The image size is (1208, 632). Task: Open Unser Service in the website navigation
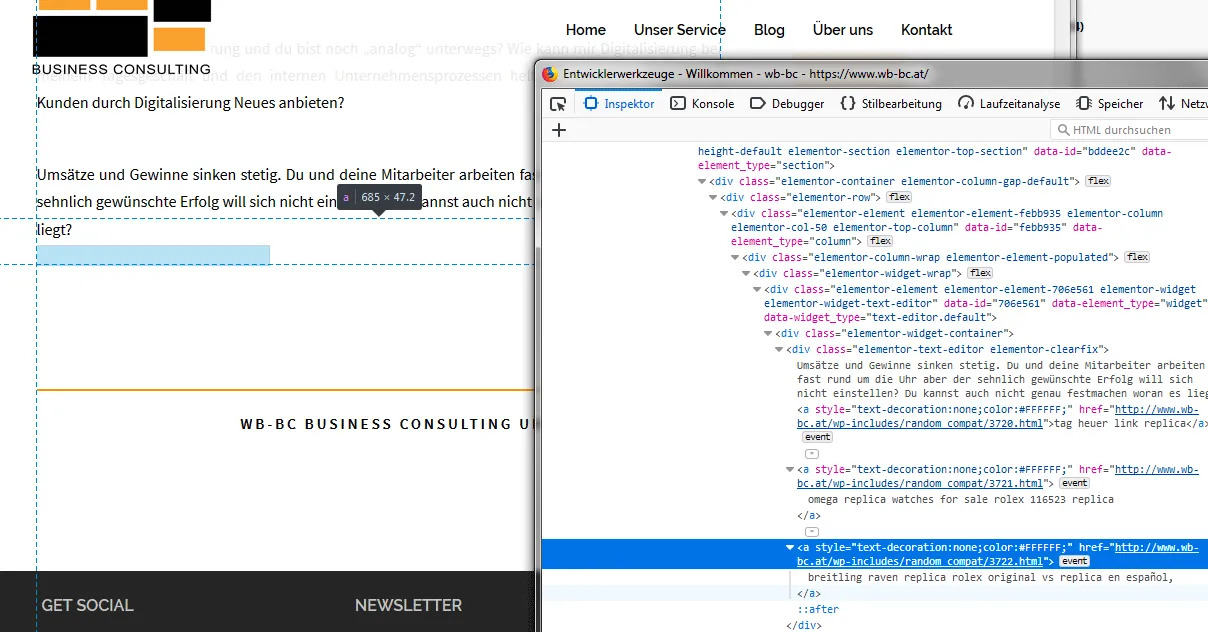click(680, 30)
